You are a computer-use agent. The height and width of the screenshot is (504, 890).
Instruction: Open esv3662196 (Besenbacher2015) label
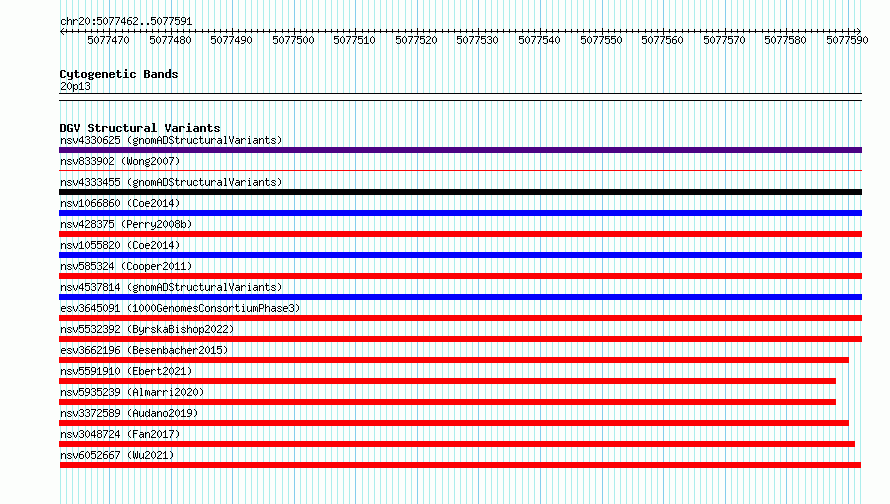[144, 350]
